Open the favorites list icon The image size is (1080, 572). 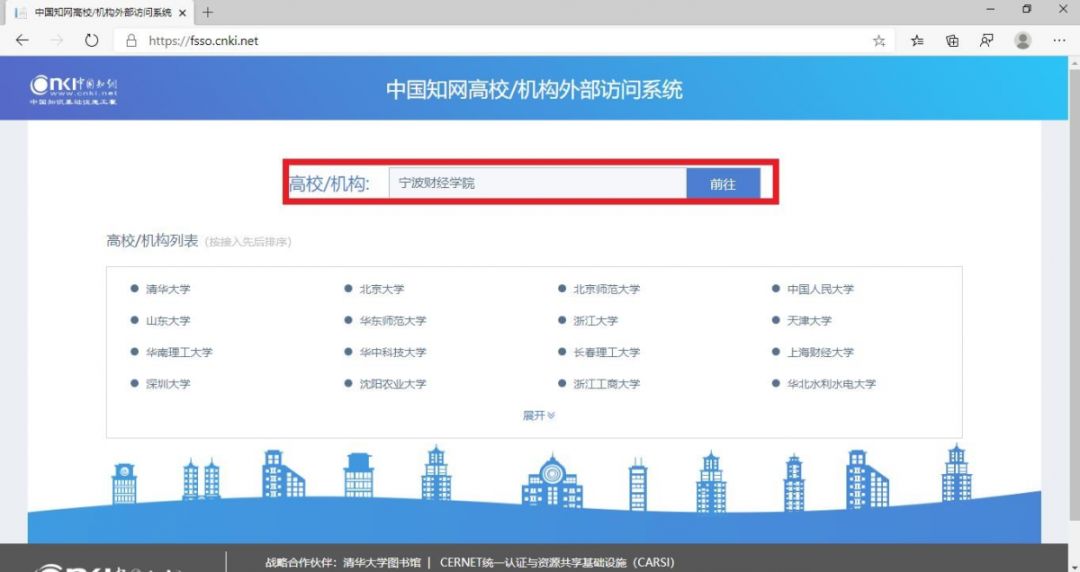pos(917,41)
